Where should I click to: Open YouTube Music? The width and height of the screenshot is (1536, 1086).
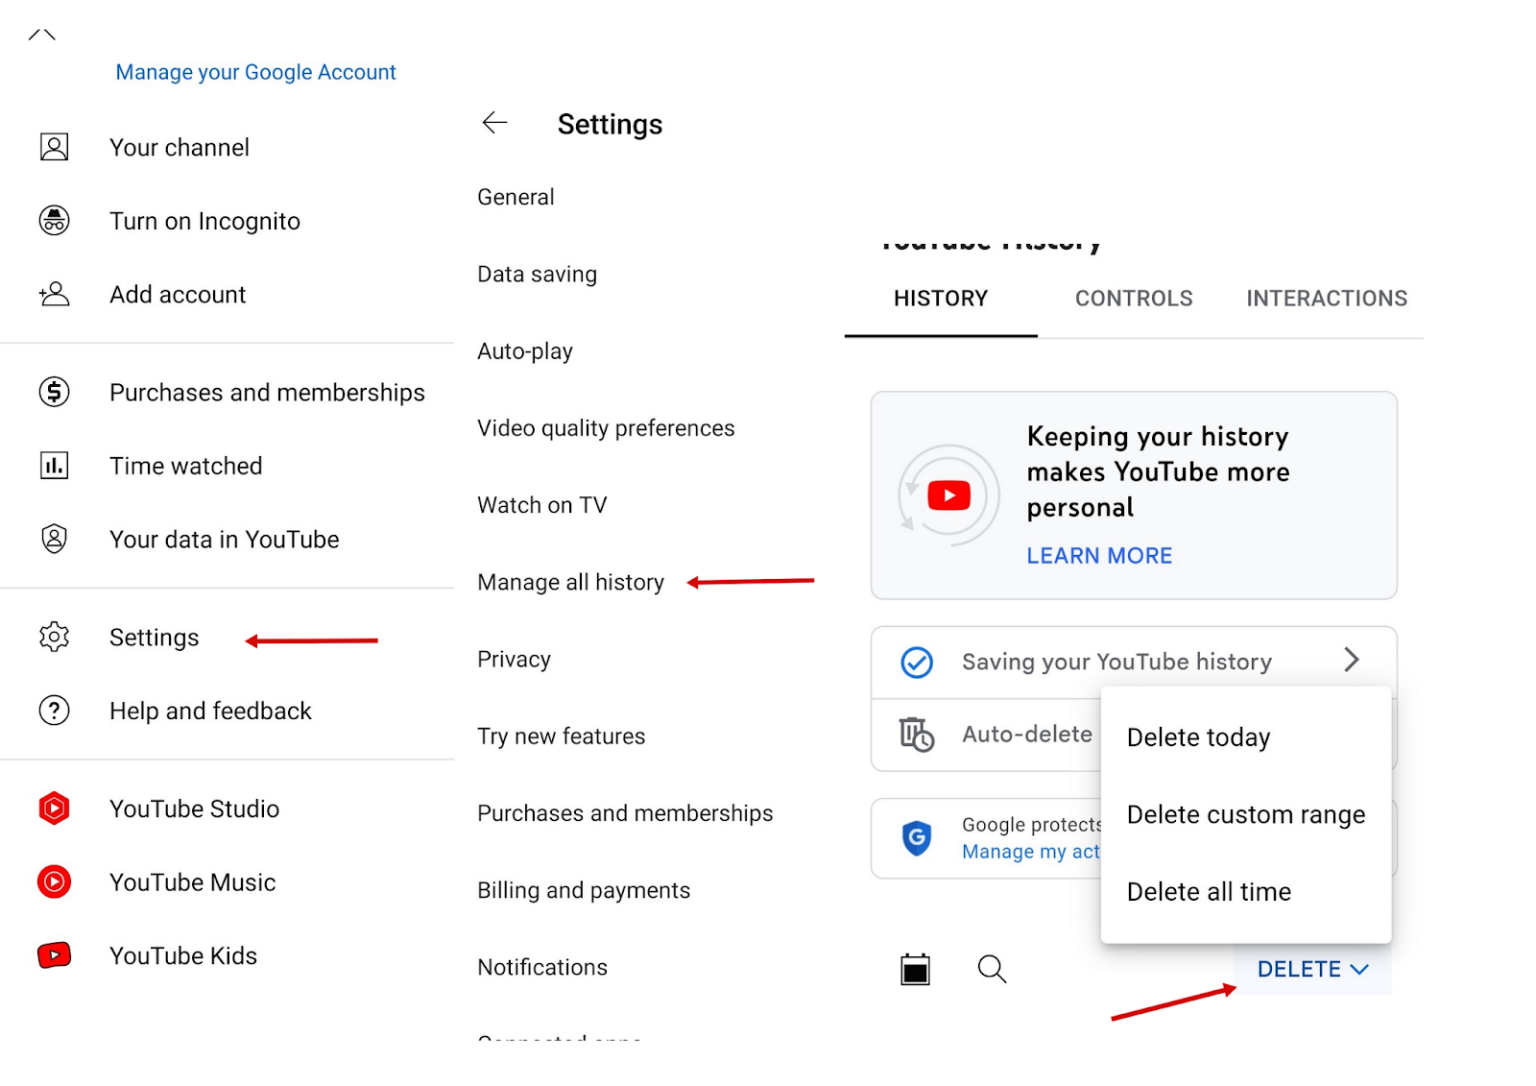192,882
